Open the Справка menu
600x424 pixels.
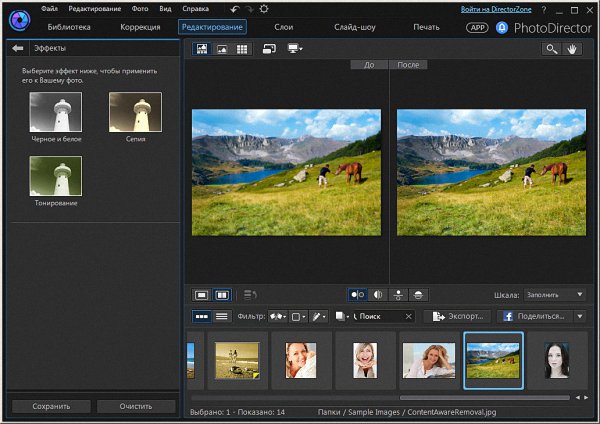click(195, 8)
